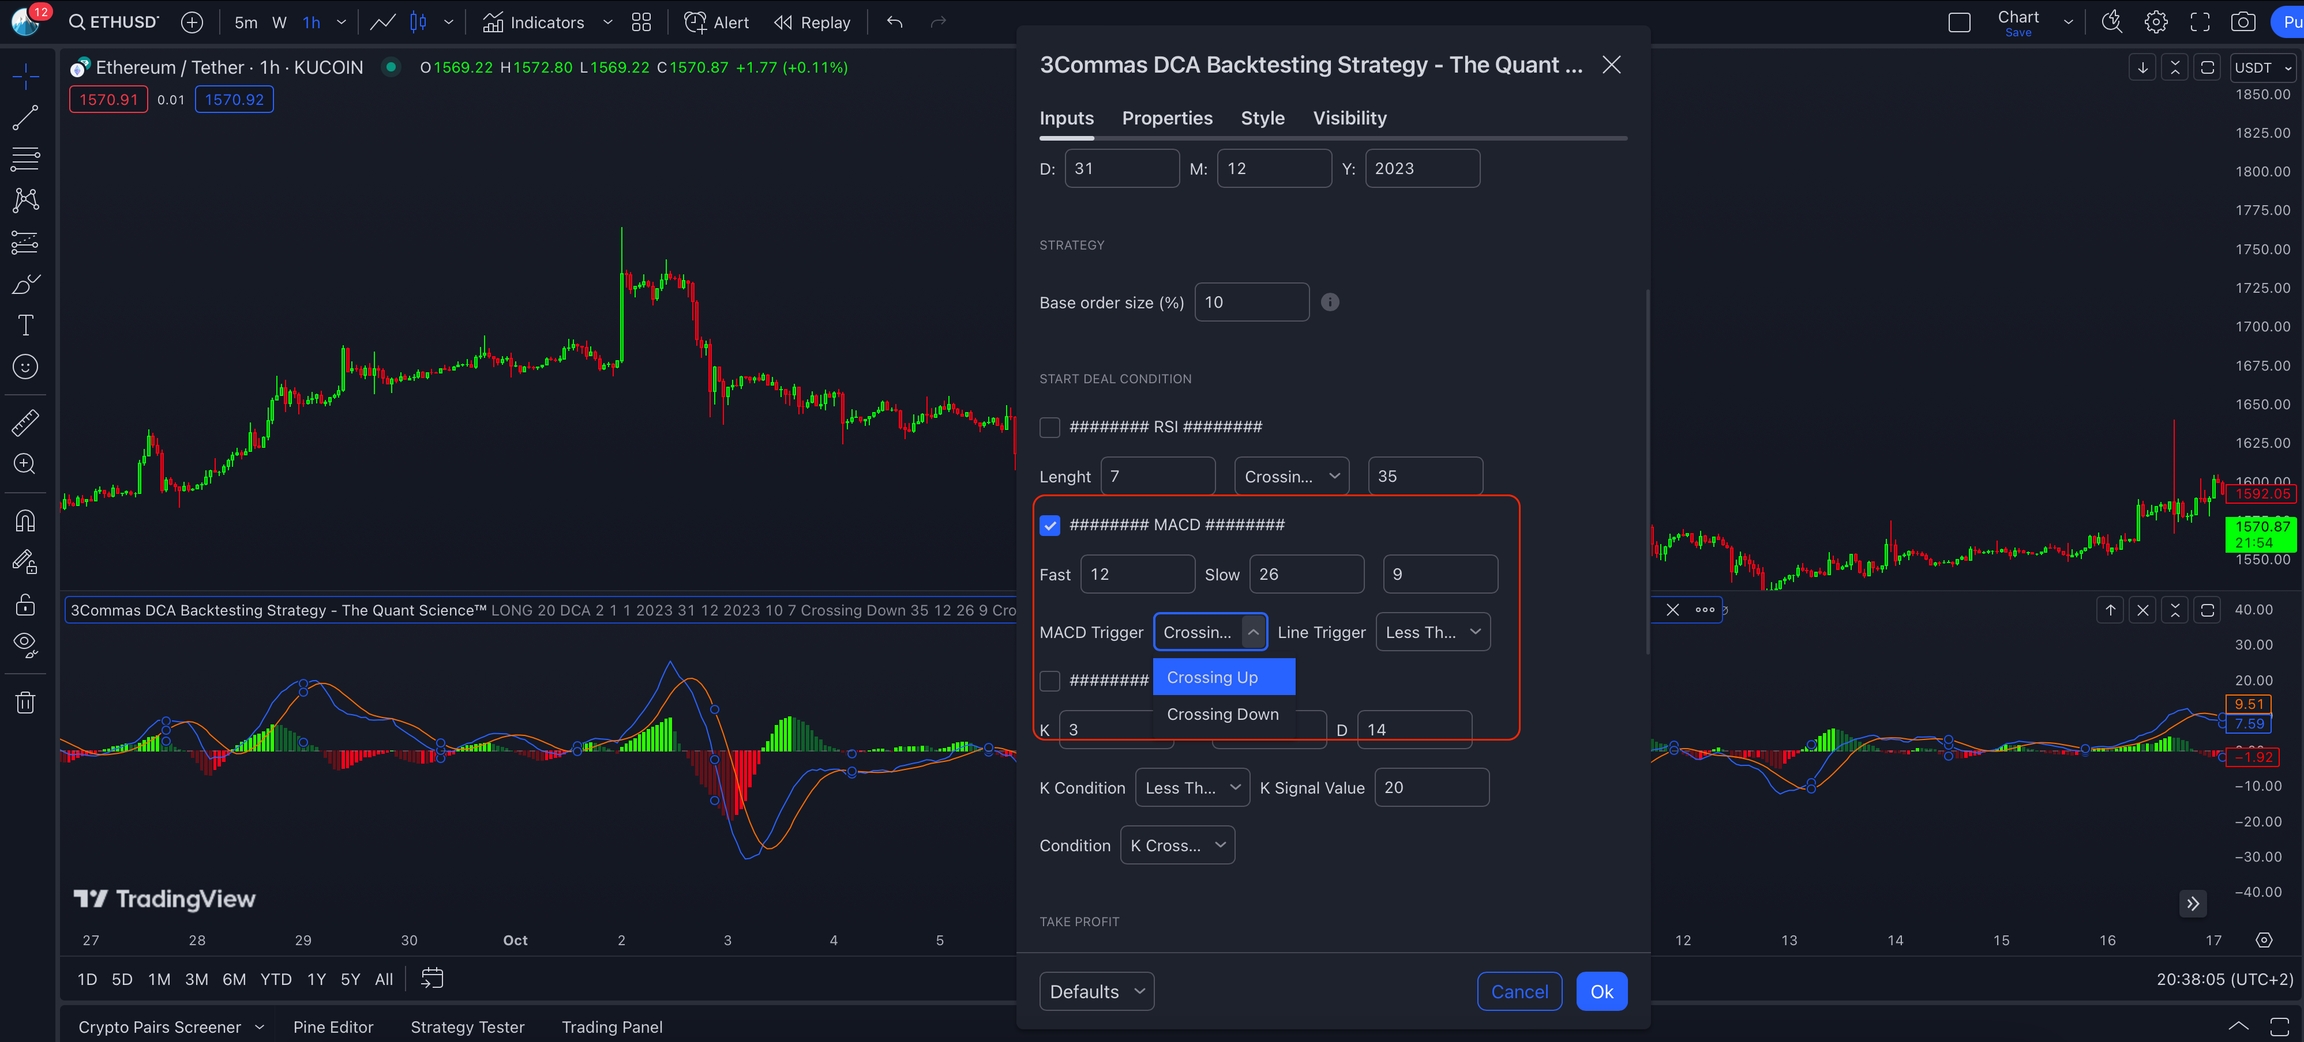The height and width of the screenshot is (1042, 2304).
Task: Switch to the Properties tab
Action: coord(1167,118)
